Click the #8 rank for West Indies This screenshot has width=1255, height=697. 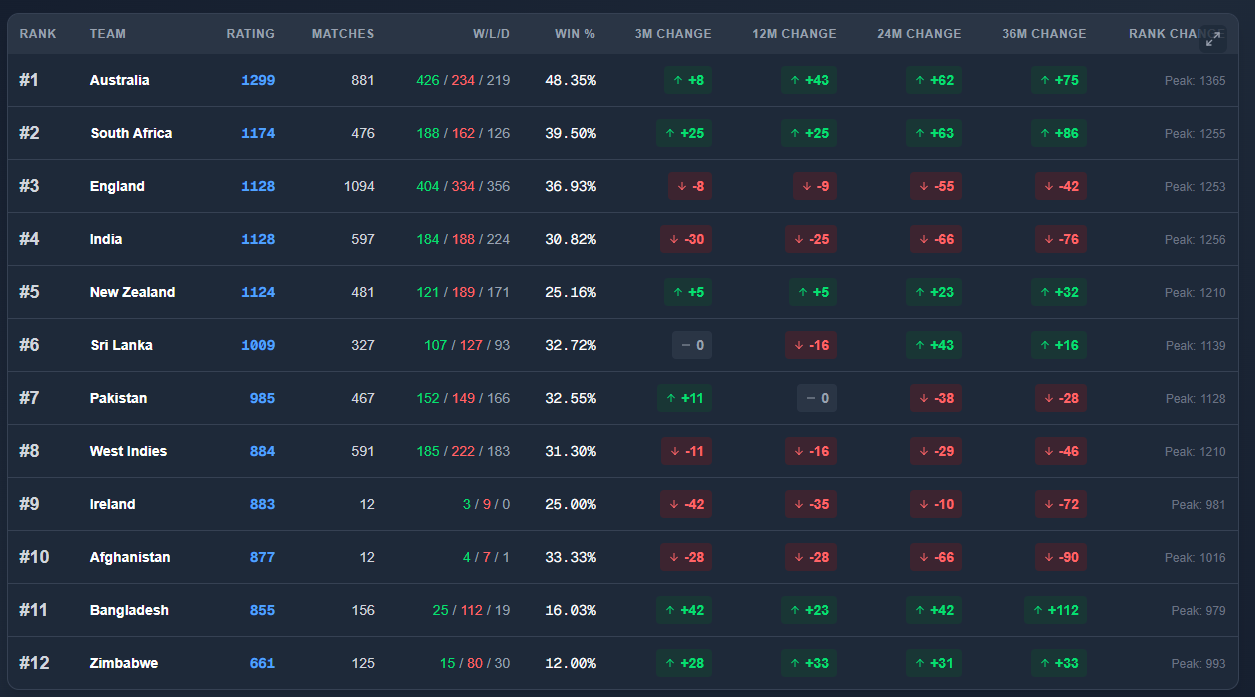pyautogui.click(x=29, y=451)
